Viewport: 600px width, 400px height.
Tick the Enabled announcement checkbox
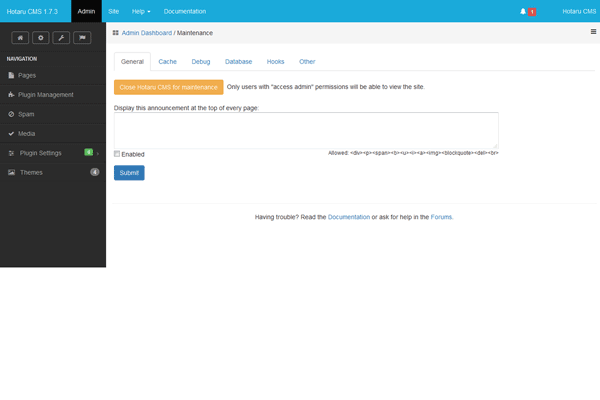pyautogui.click(x=117, y=154)
